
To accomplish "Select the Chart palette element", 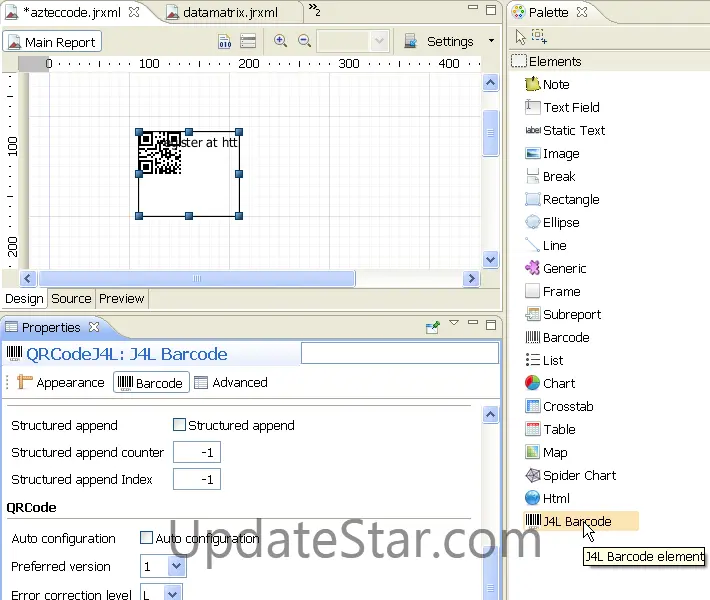I will click(x=550, y=384).
